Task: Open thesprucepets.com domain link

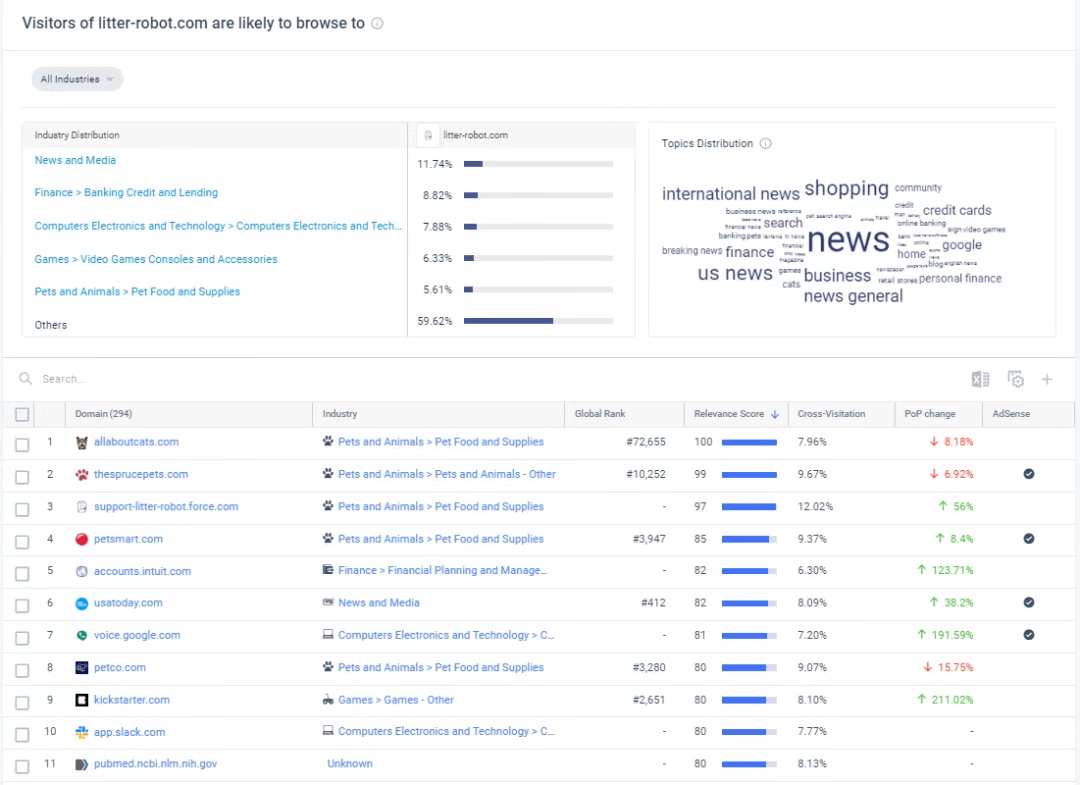Action: point(141,474)
